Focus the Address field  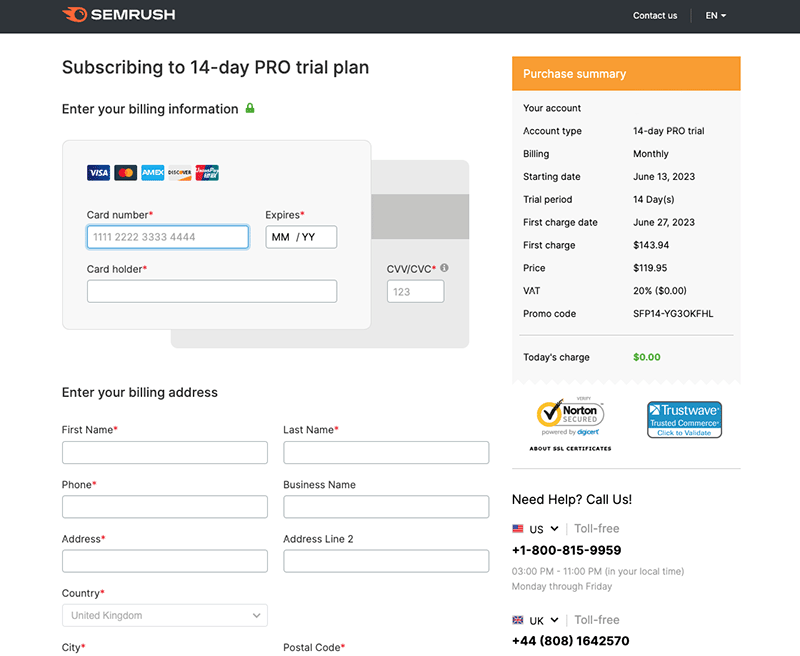[x=165, y=561]
